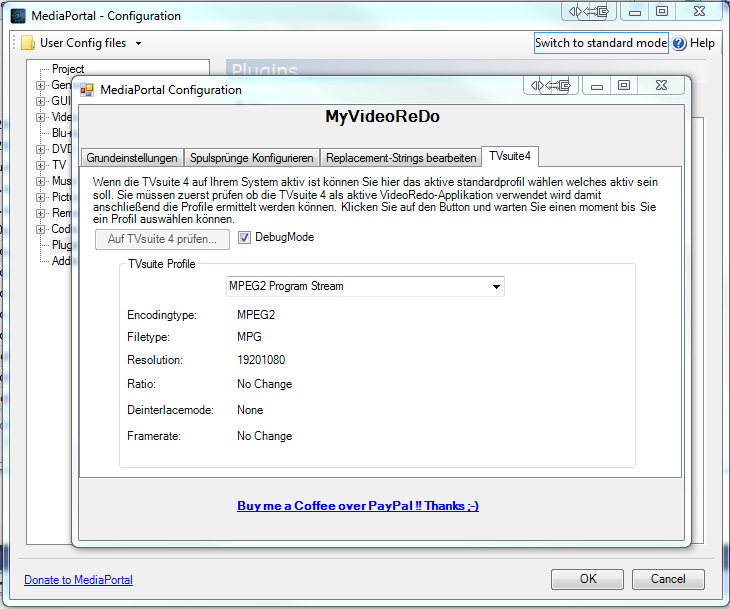
Task: Select the Blu-ray tree item
Action: tap(61, 133)
